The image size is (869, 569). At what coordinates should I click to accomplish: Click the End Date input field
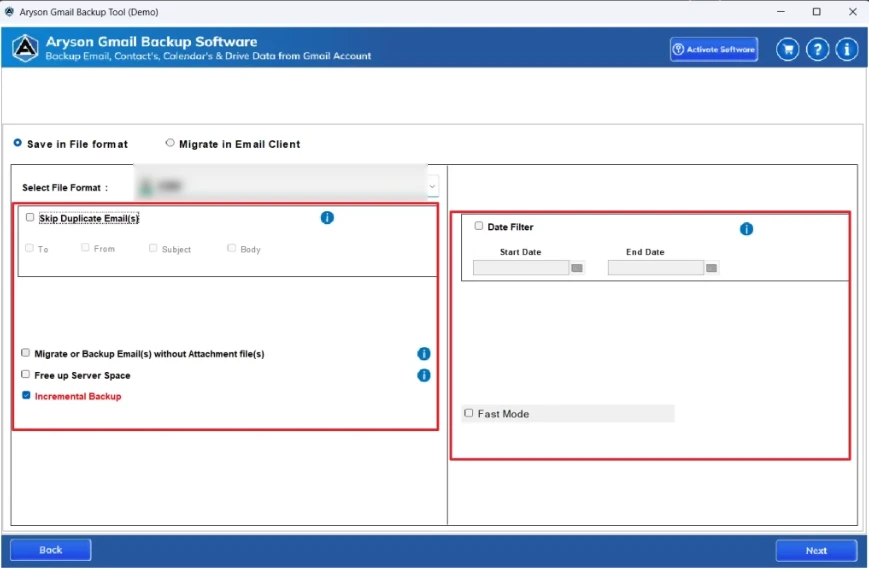656,268
